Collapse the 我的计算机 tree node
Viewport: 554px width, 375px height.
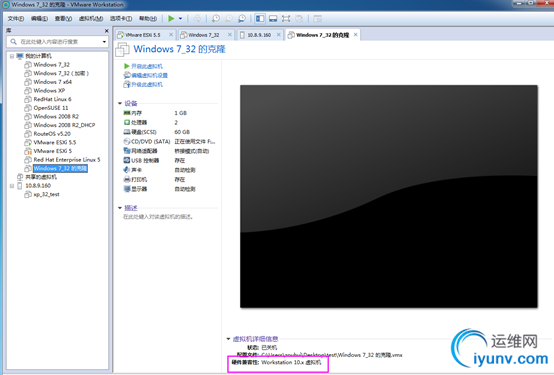pos(12,56)
